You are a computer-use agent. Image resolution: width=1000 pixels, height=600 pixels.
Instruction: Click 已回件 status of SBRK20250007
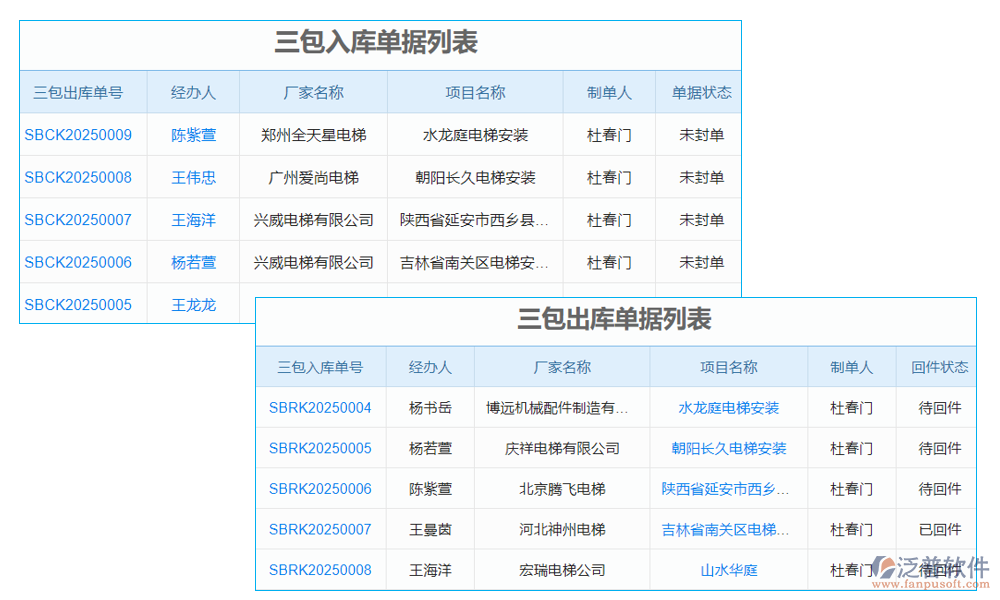coord(937,529)
